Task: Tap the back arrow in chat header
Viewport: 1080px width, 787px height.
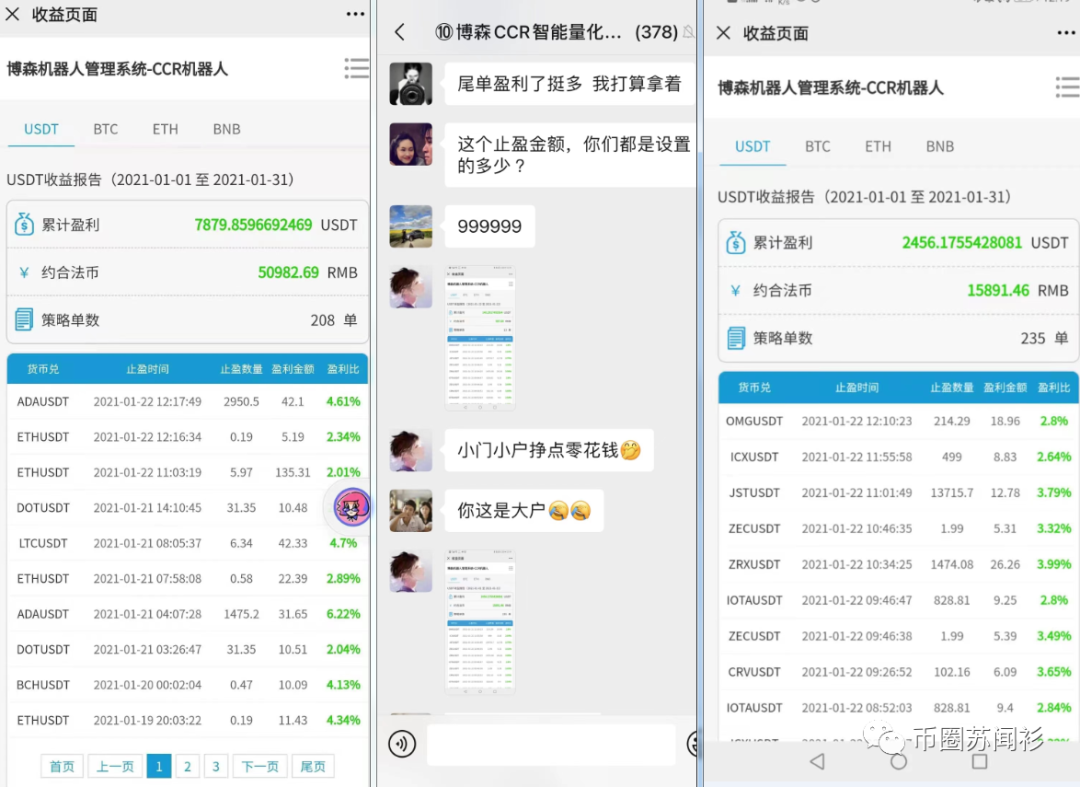Action: click(400, 32)
